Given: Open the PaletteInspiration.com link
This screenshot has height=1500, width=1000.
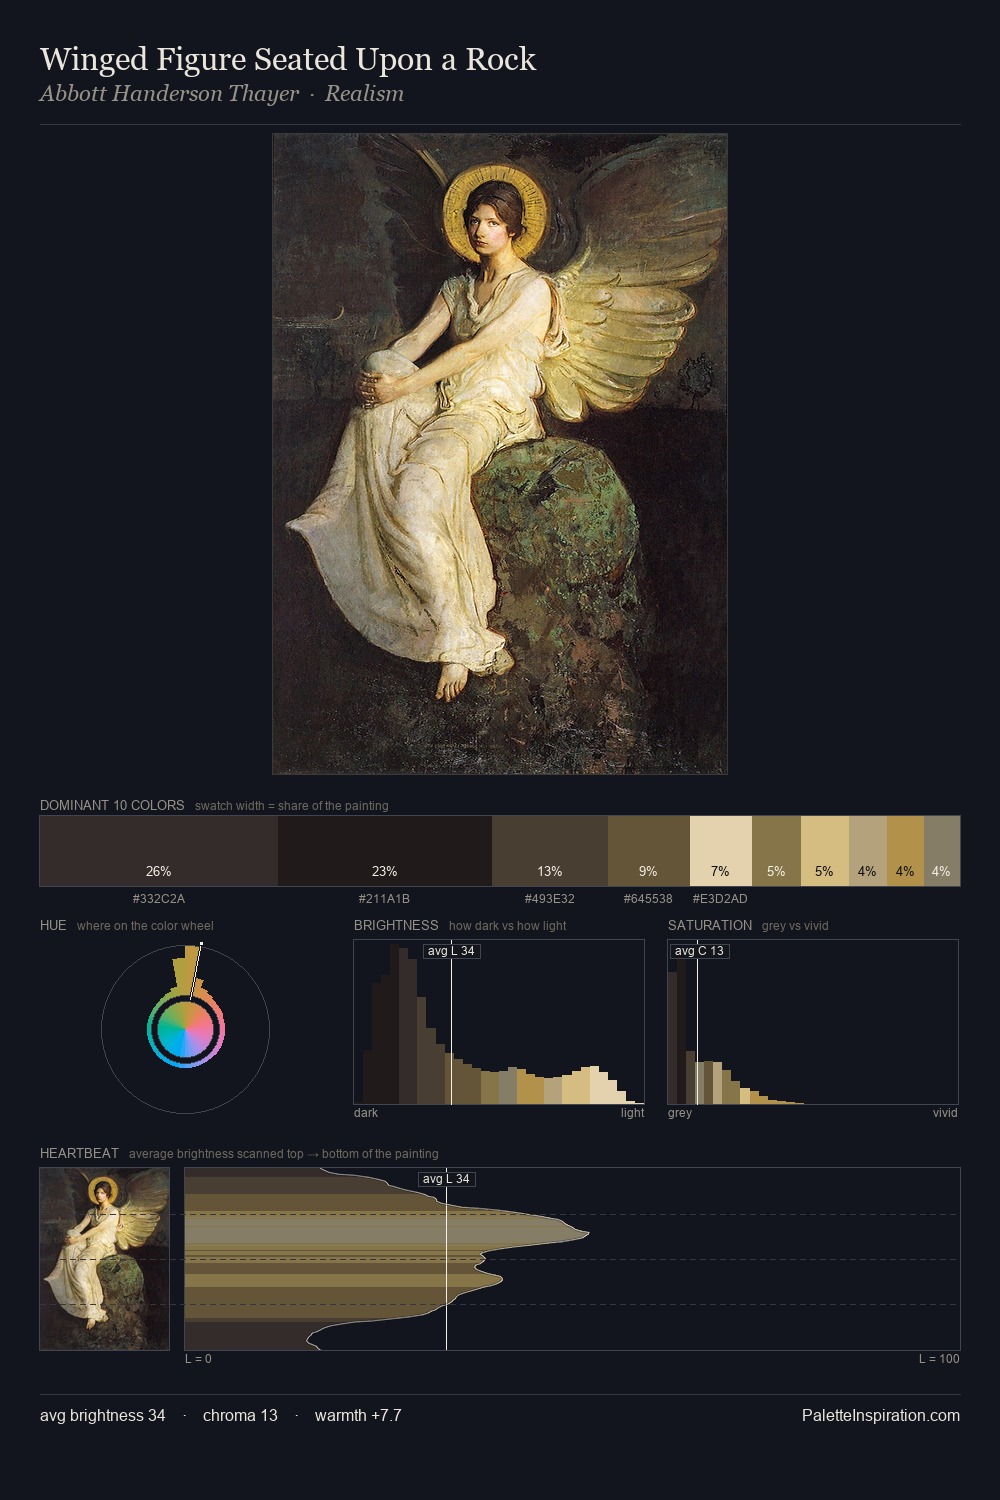Looking at the screenshot, I should 881,1415.
